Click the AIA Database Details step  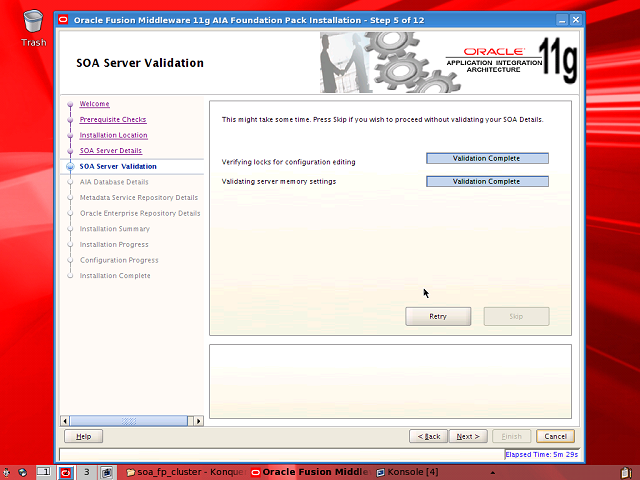(x=114, y=182)
